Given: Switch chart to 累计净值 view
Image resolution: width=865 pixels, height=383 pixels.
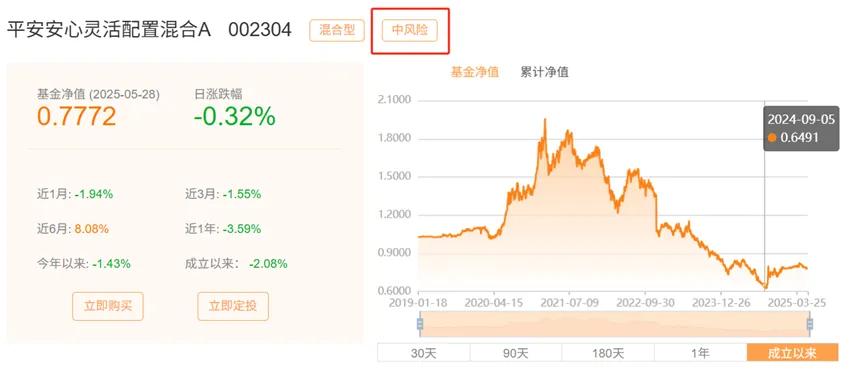Looking at the screenshot, I should pos(544,72).
